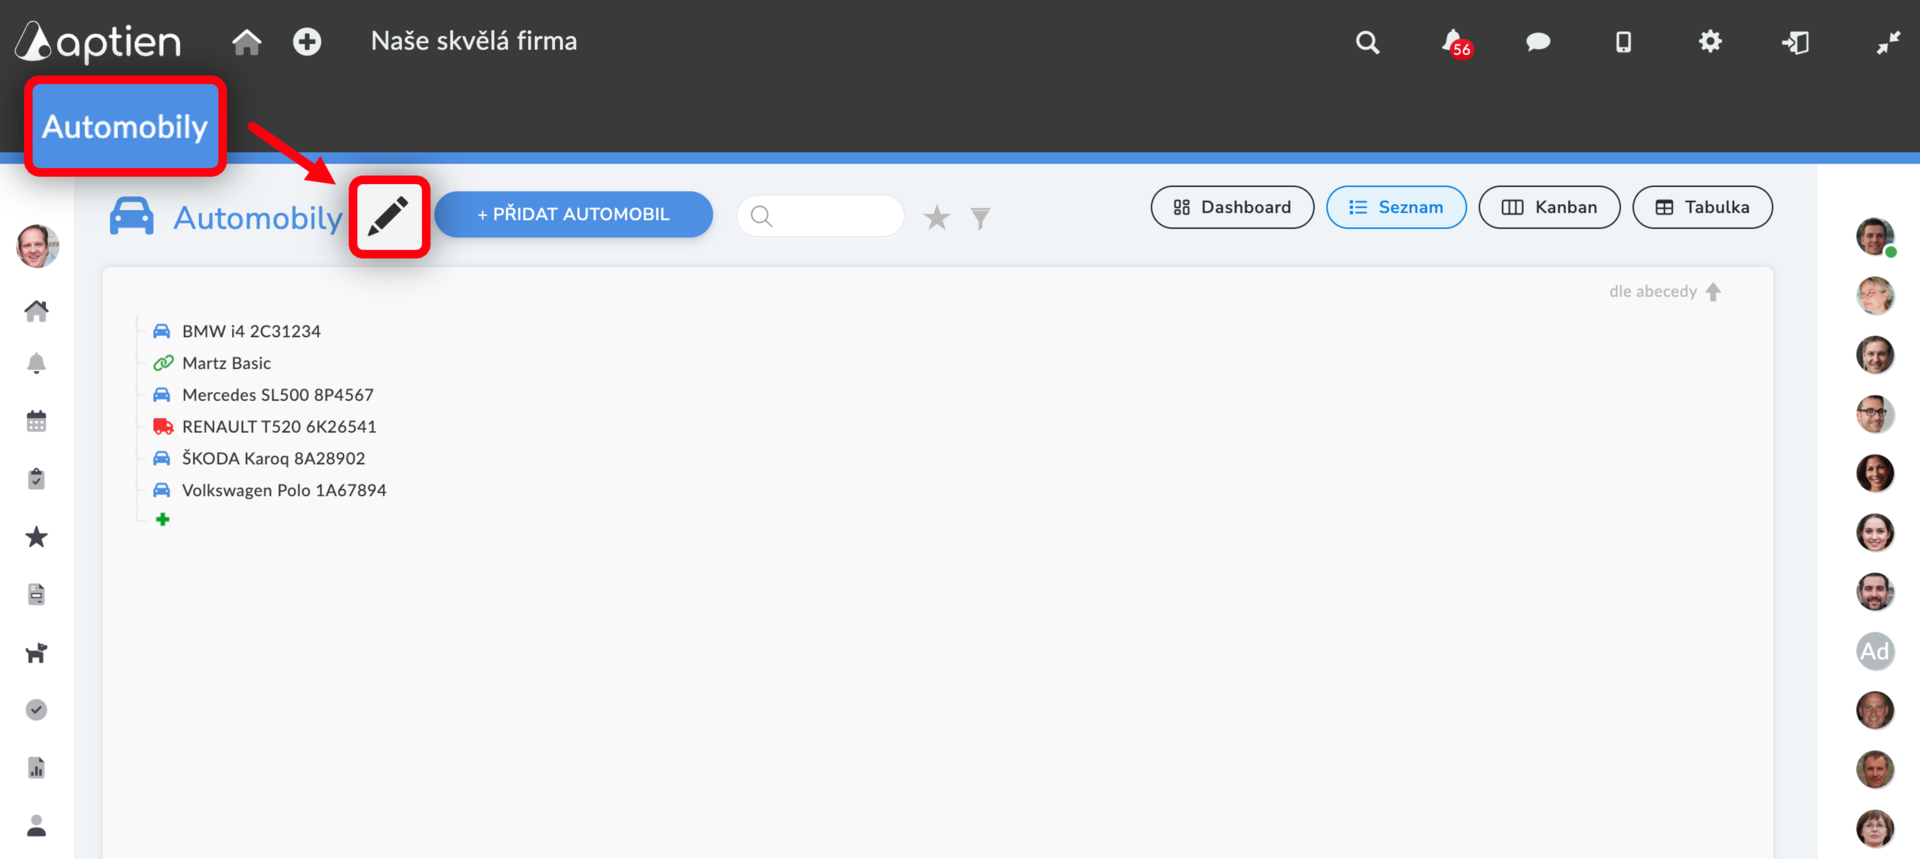Open Martz Basic item
This screenshot has height=860, width=1920.
click(226, 363)
